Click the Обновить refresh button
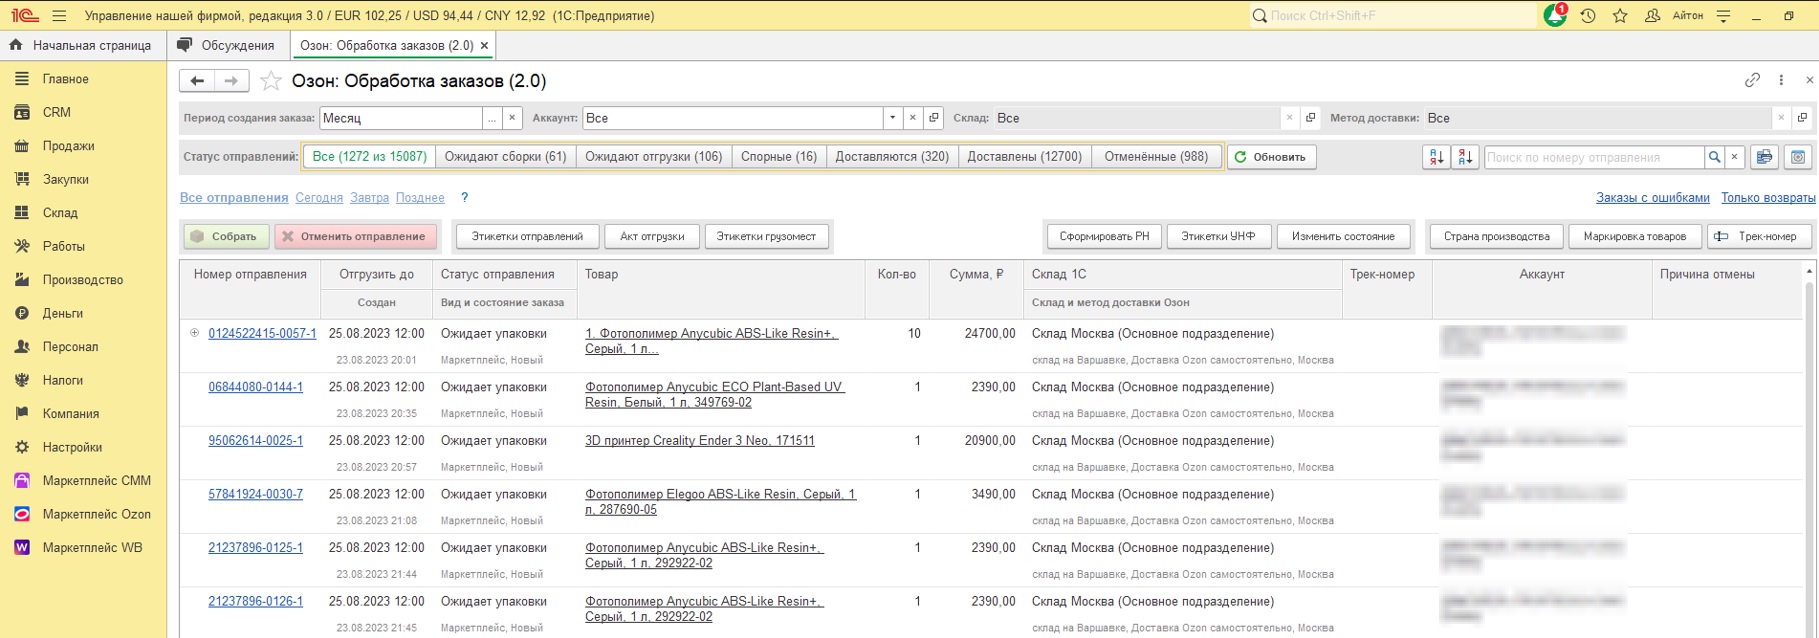The height and width of the screenshot is (638, 1819). pos(1271,157)
